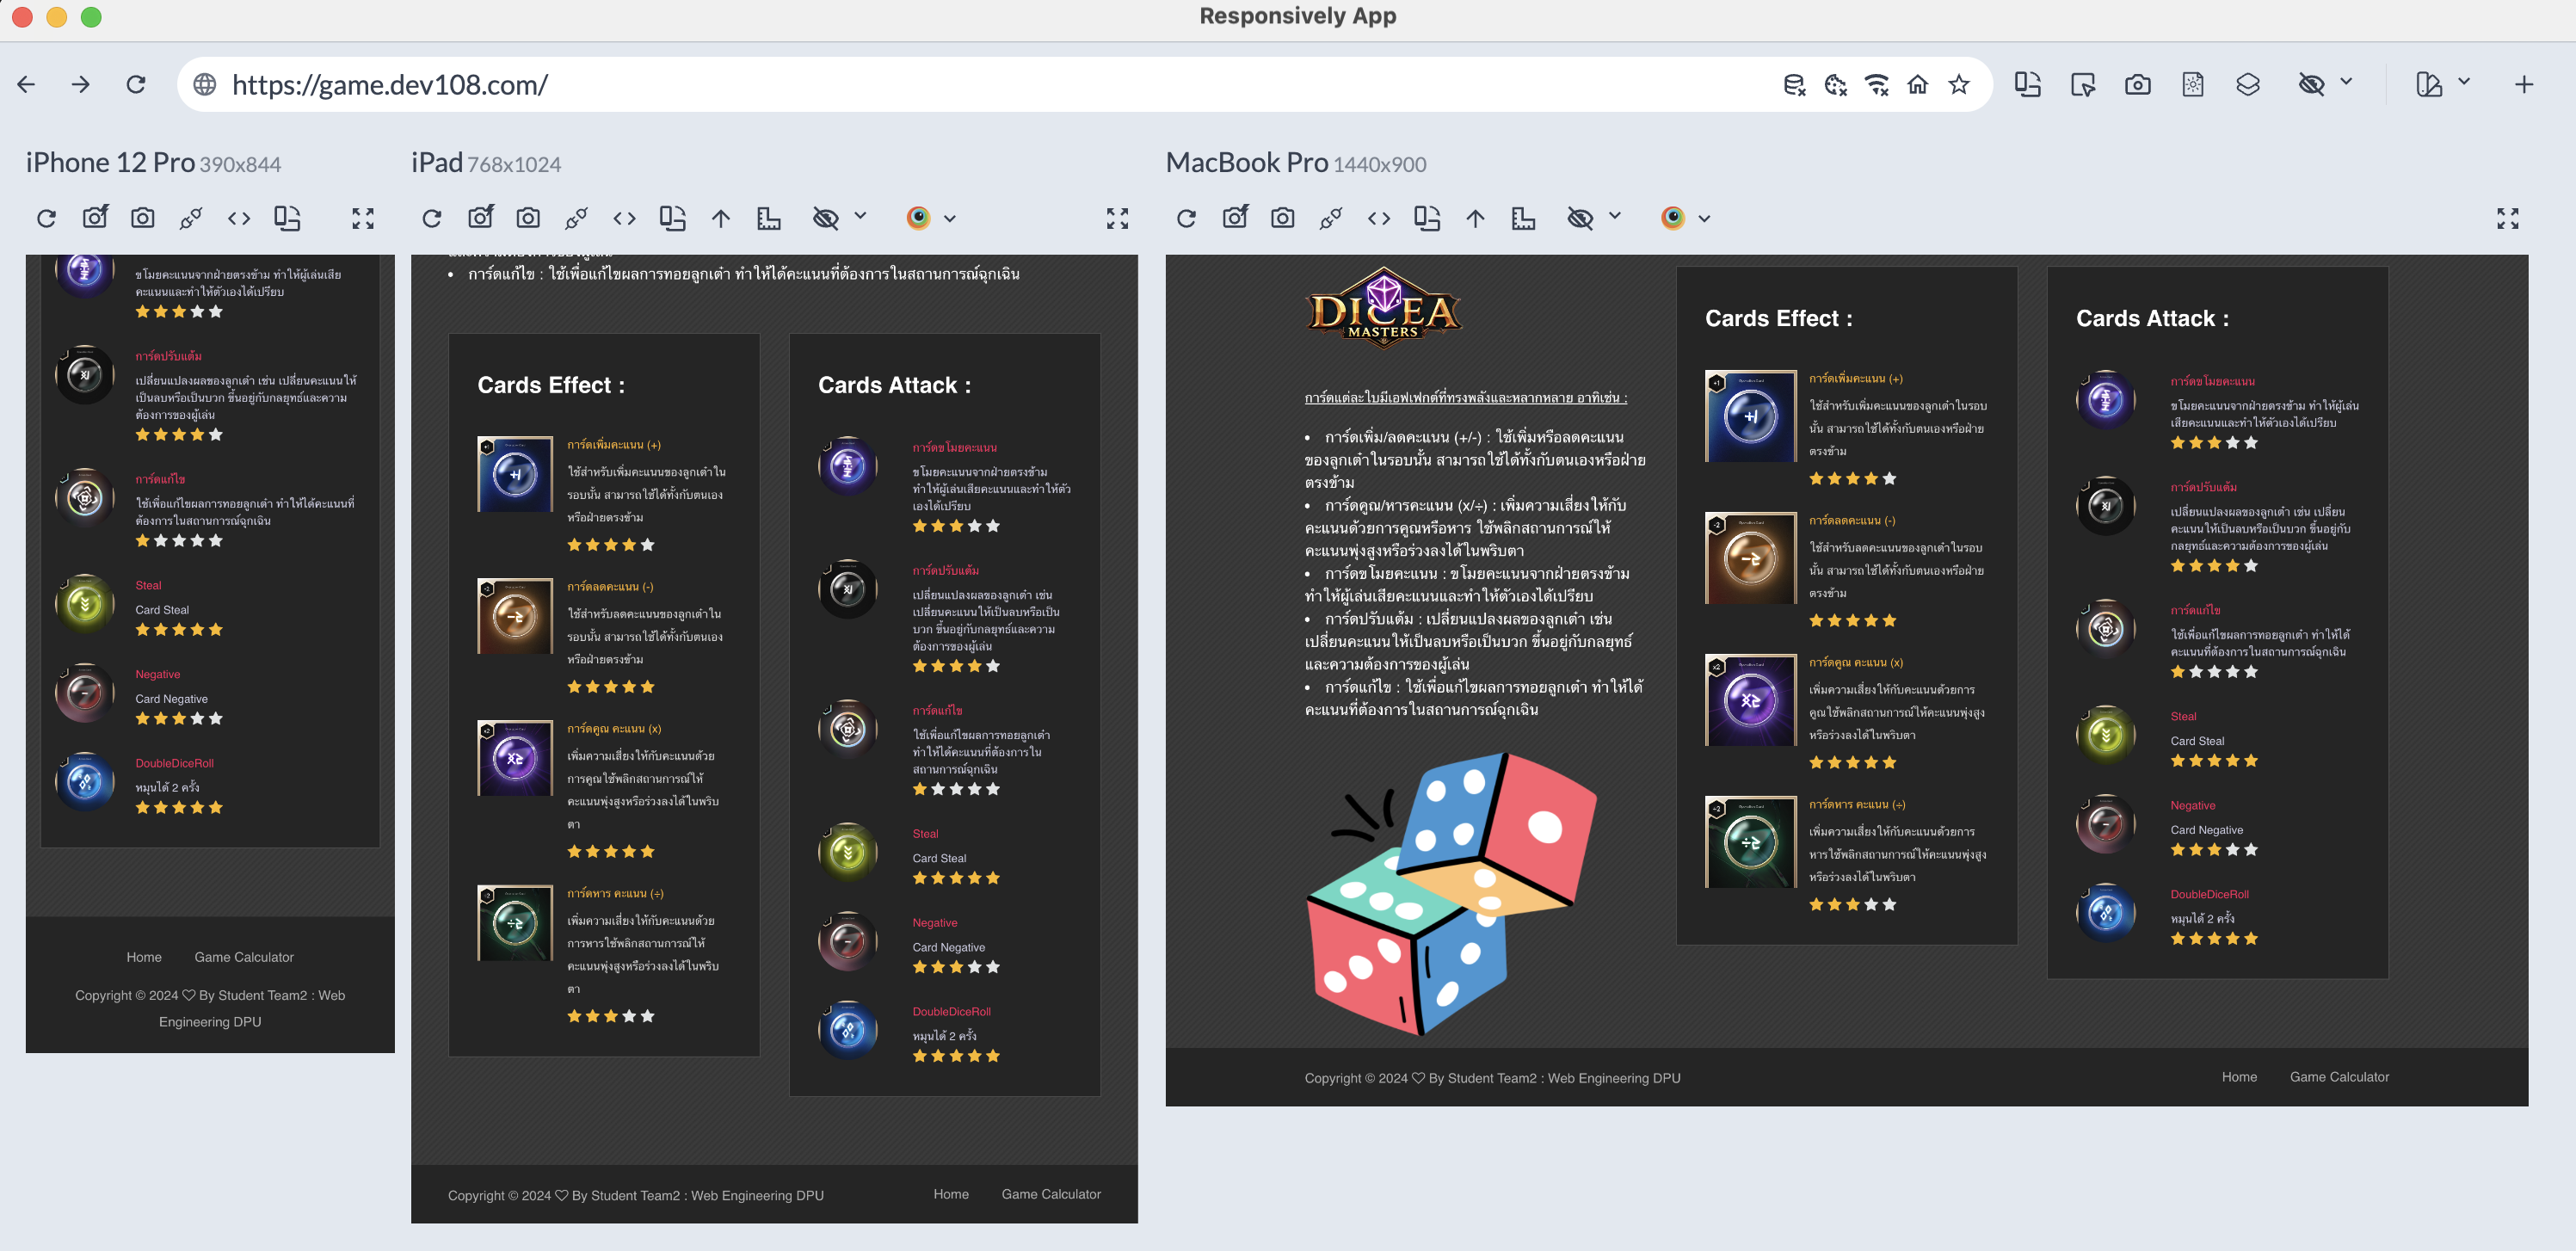Image resolution: width=2576 pixels, height=1251 pixels.
Task: Rotate the iPad device orientation
Action: point(673,218)
